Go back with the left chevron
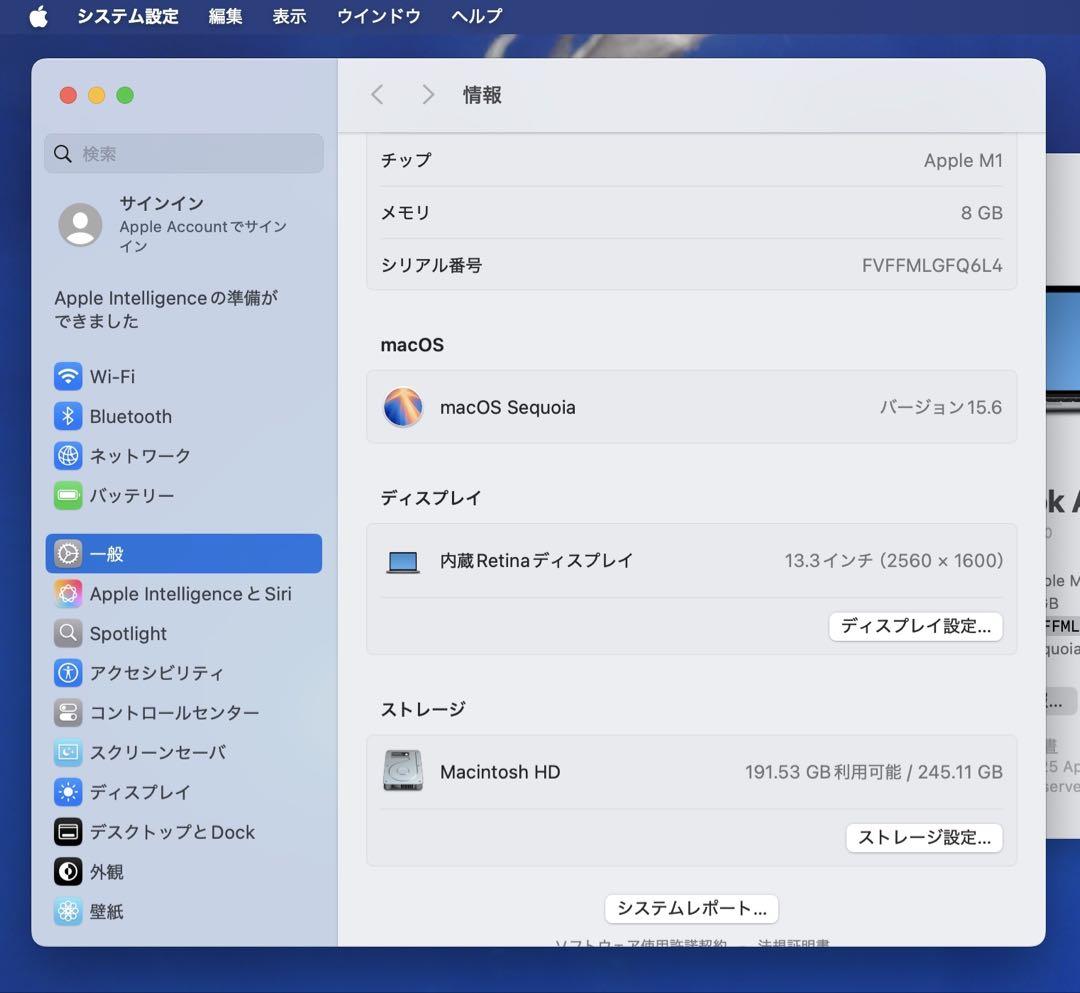This screenshot has width=1080, height=993. click(x=377, y=95)
